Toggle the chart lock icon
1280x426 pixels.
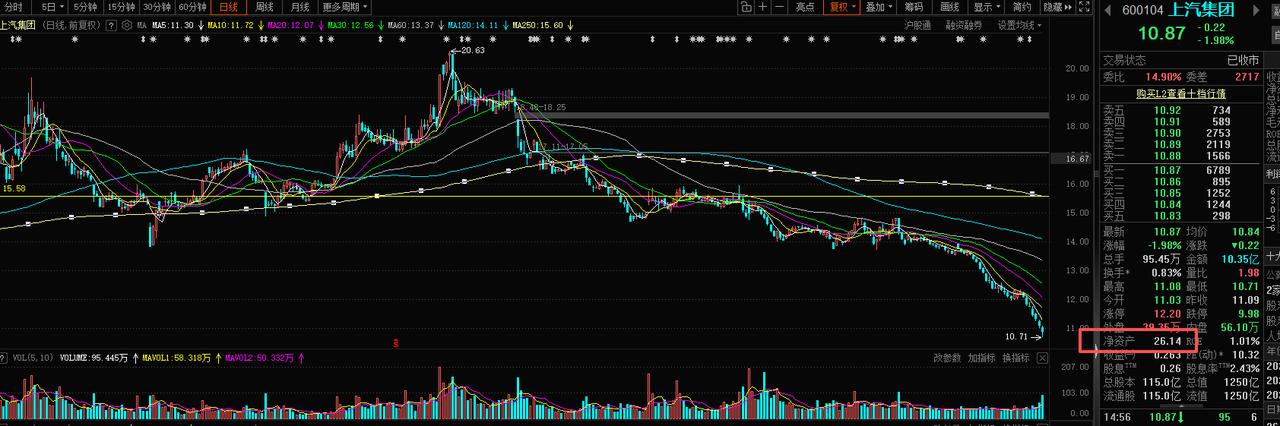tap(744, 7)
